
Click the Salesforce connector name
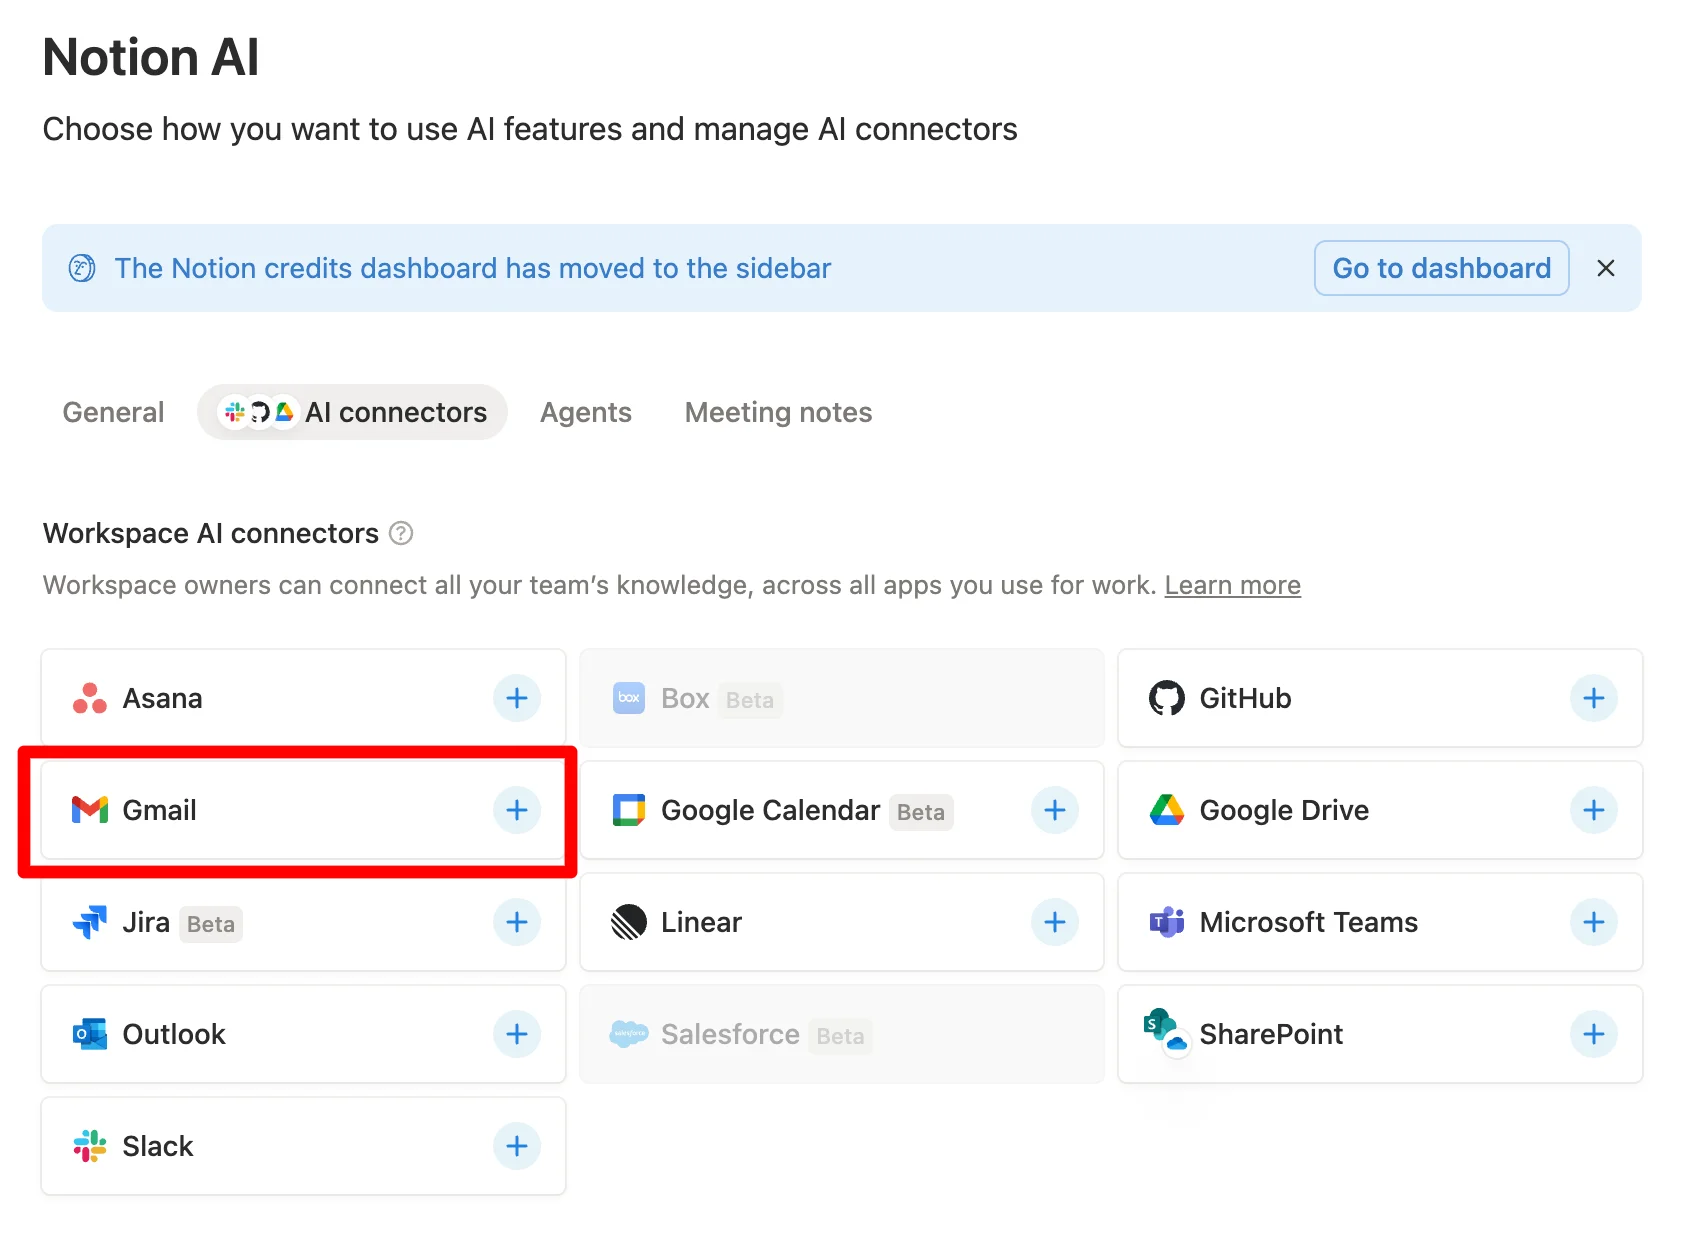click(731, 1034)
